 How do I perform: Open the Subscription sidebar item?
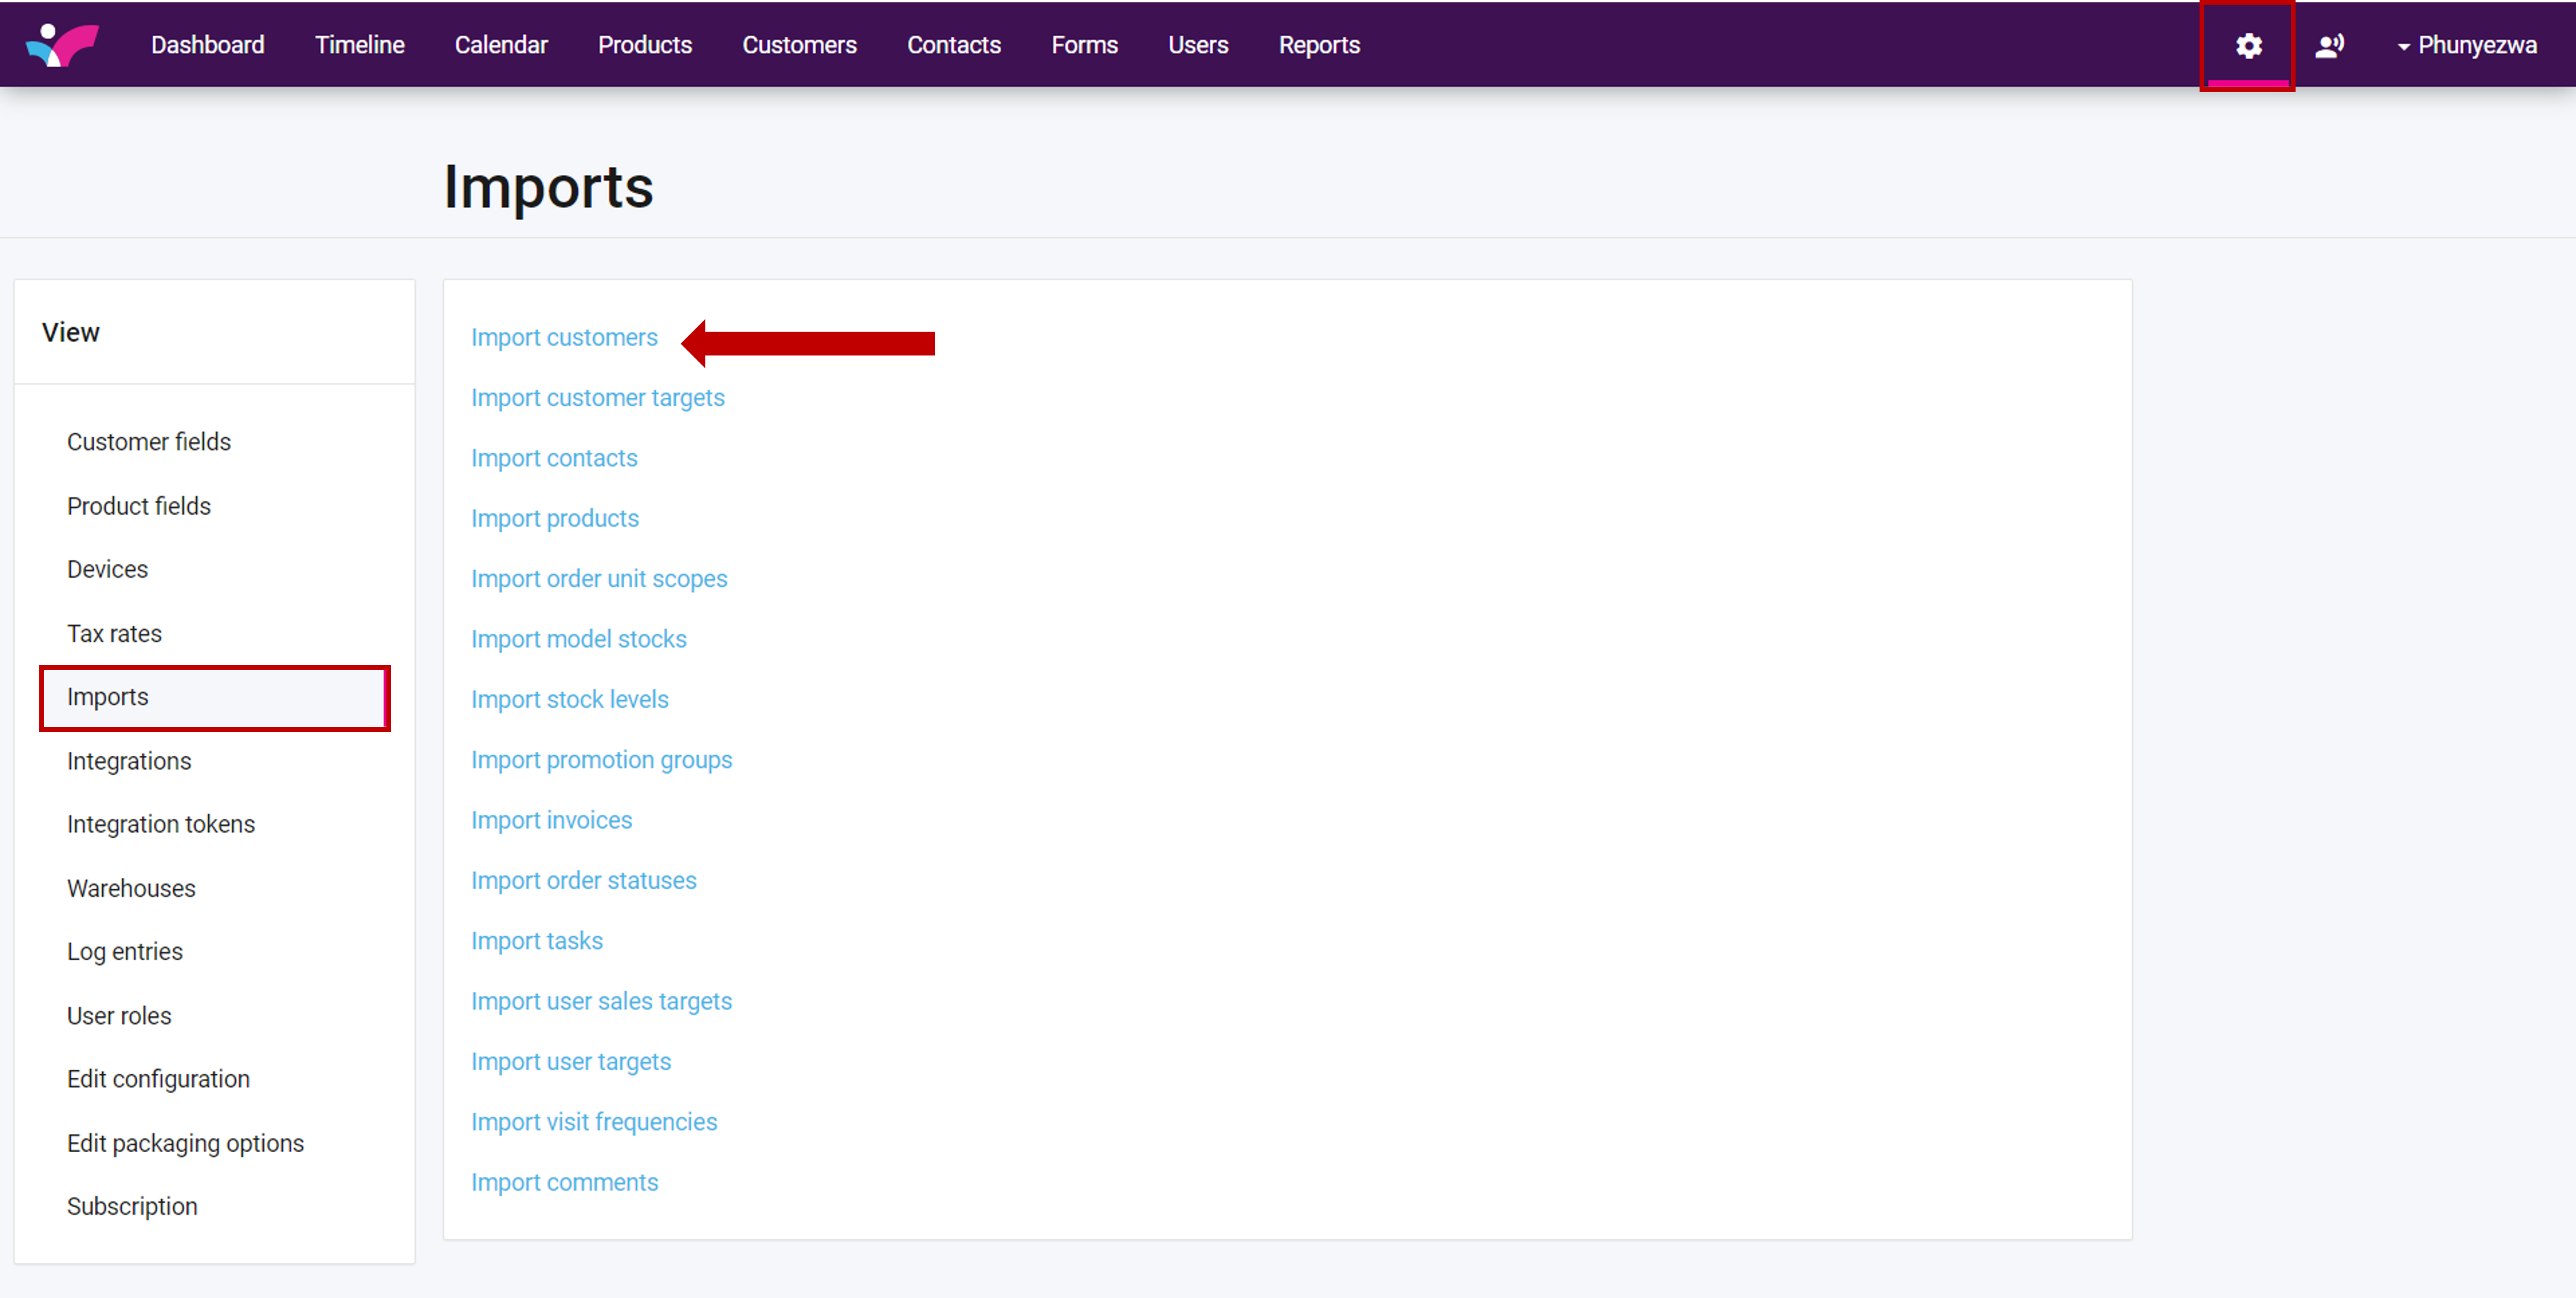click(132, 1207)
